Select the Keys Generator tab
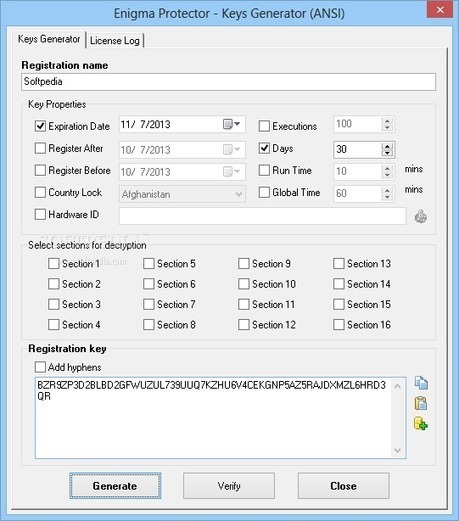459x521 pixels. (49, 39)
